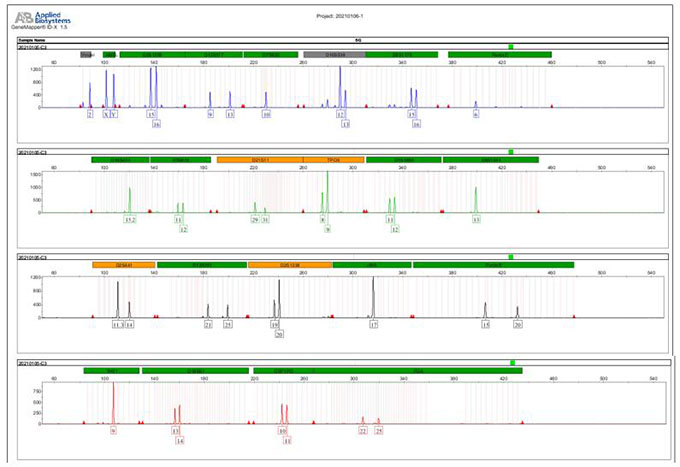
Task: Select the Y allele label on the blue trace
Action: (114, 114)
